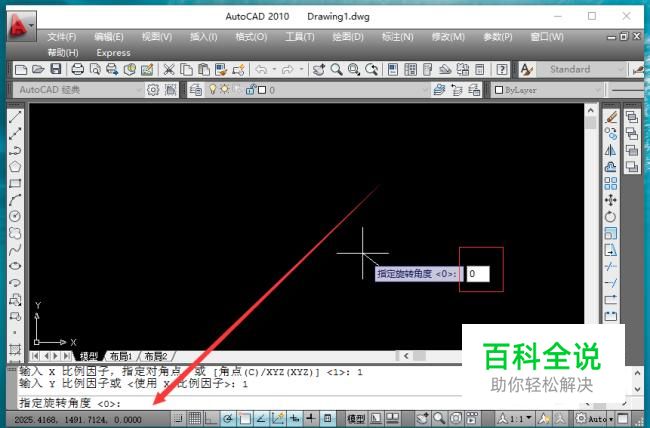The image size is (650, 428).
Task: Open the annotation scale 1:1 dropdown
Action: pos(514,419)
